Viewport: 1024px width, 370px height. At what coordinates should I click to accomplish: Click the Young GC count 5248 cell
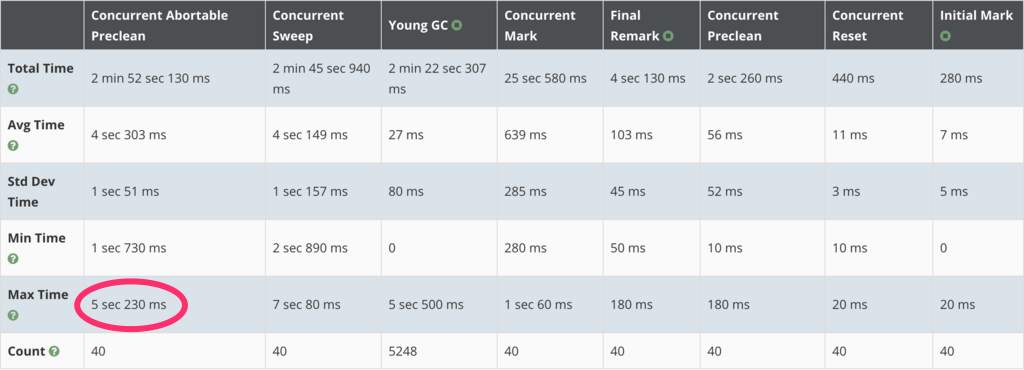coord(440,351)
